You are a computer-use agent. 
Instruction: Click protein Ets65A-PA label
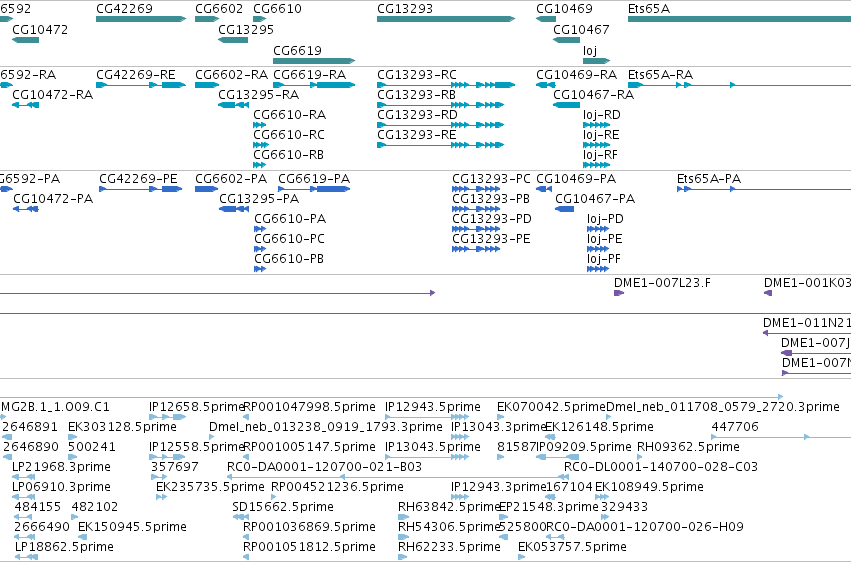click(x=709, y=178)
